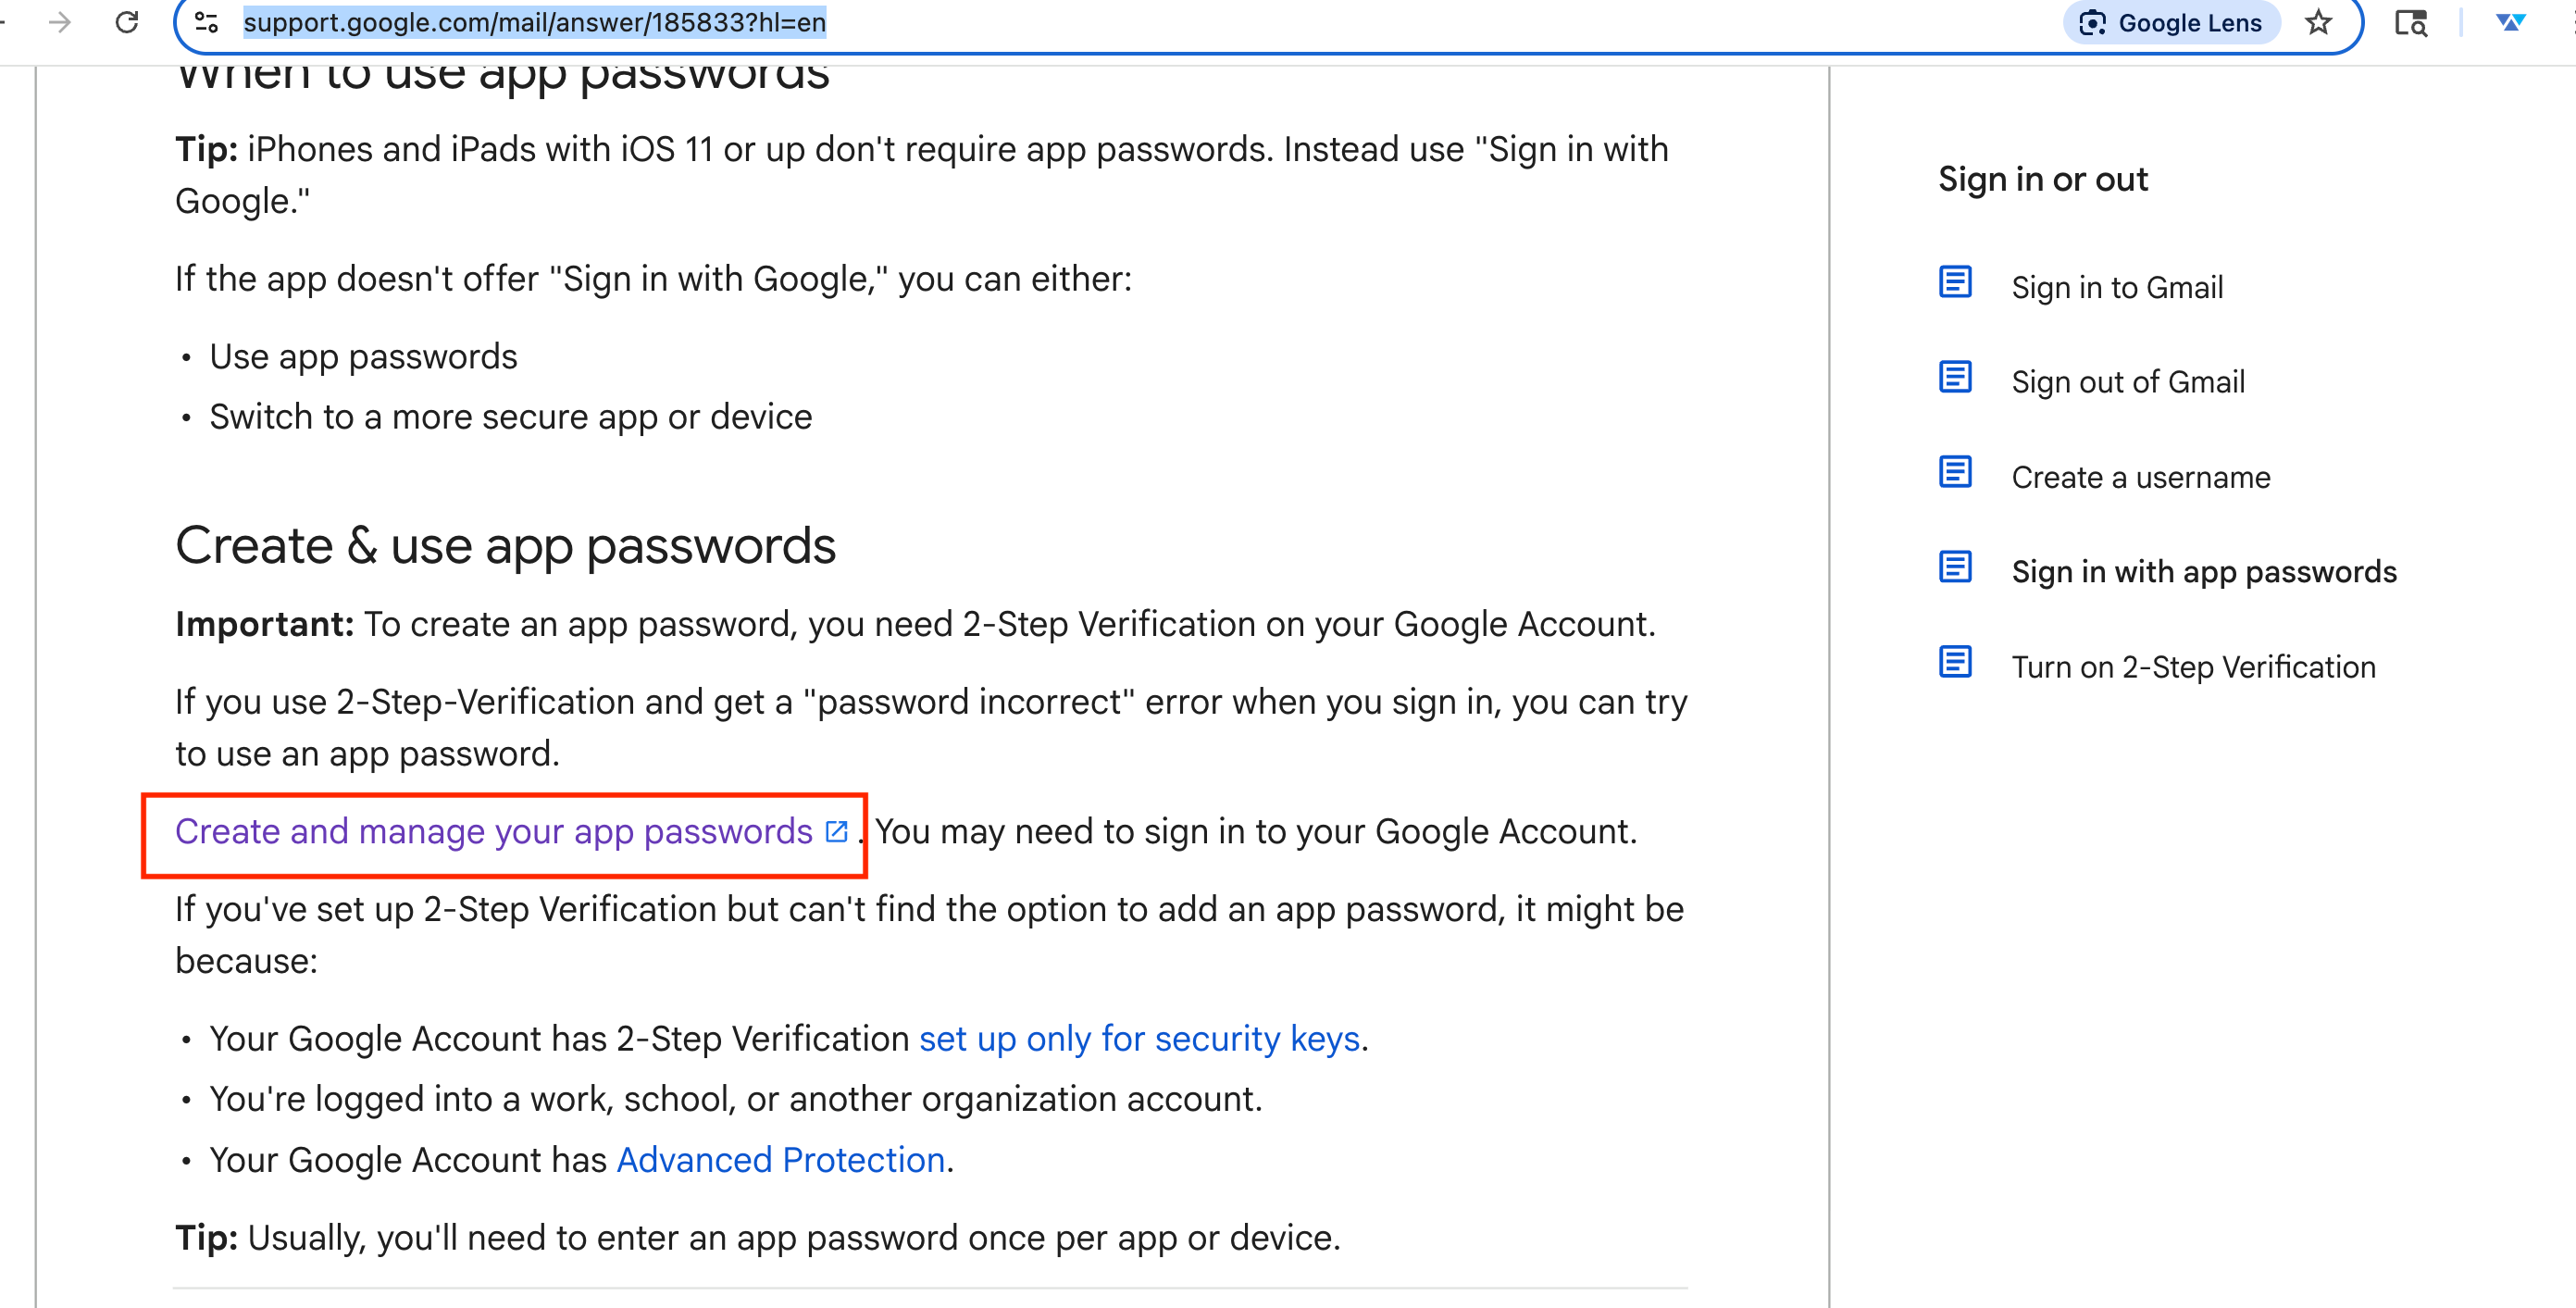The image size is (2576, 1308).
Task: Open Create and manage your app passwords link
Action: pos(493,832)
